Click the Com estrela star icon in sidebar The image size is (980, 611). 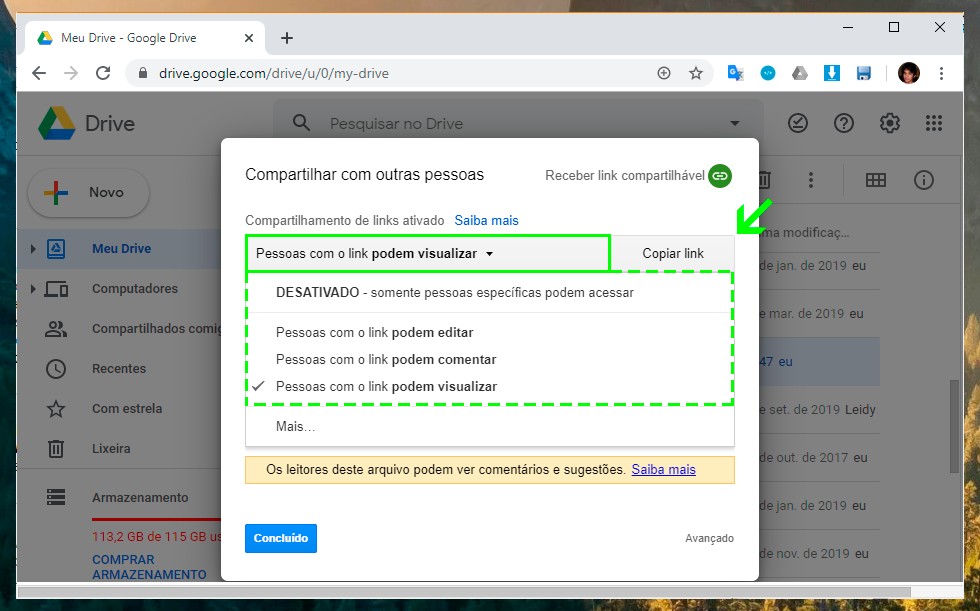coord(56,409)
